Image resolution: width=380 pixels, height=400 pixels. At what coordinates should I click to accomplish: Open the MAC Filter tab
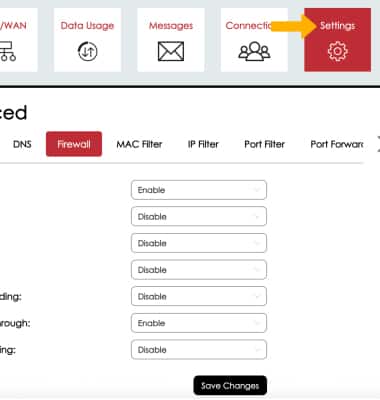click(139, 144)
